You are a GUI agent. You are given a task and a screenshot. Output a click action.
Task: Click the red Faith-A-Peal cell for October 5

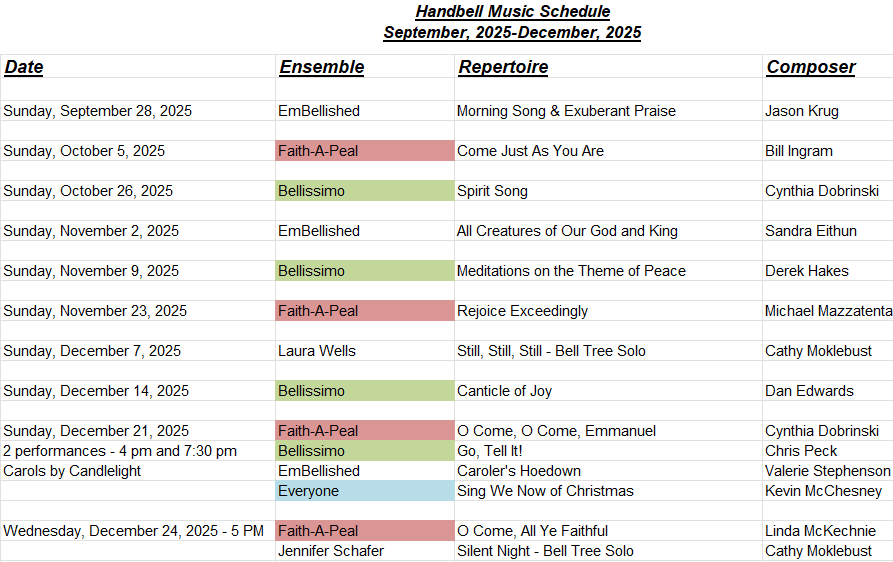pyautogui.click(x=365, y=151)
